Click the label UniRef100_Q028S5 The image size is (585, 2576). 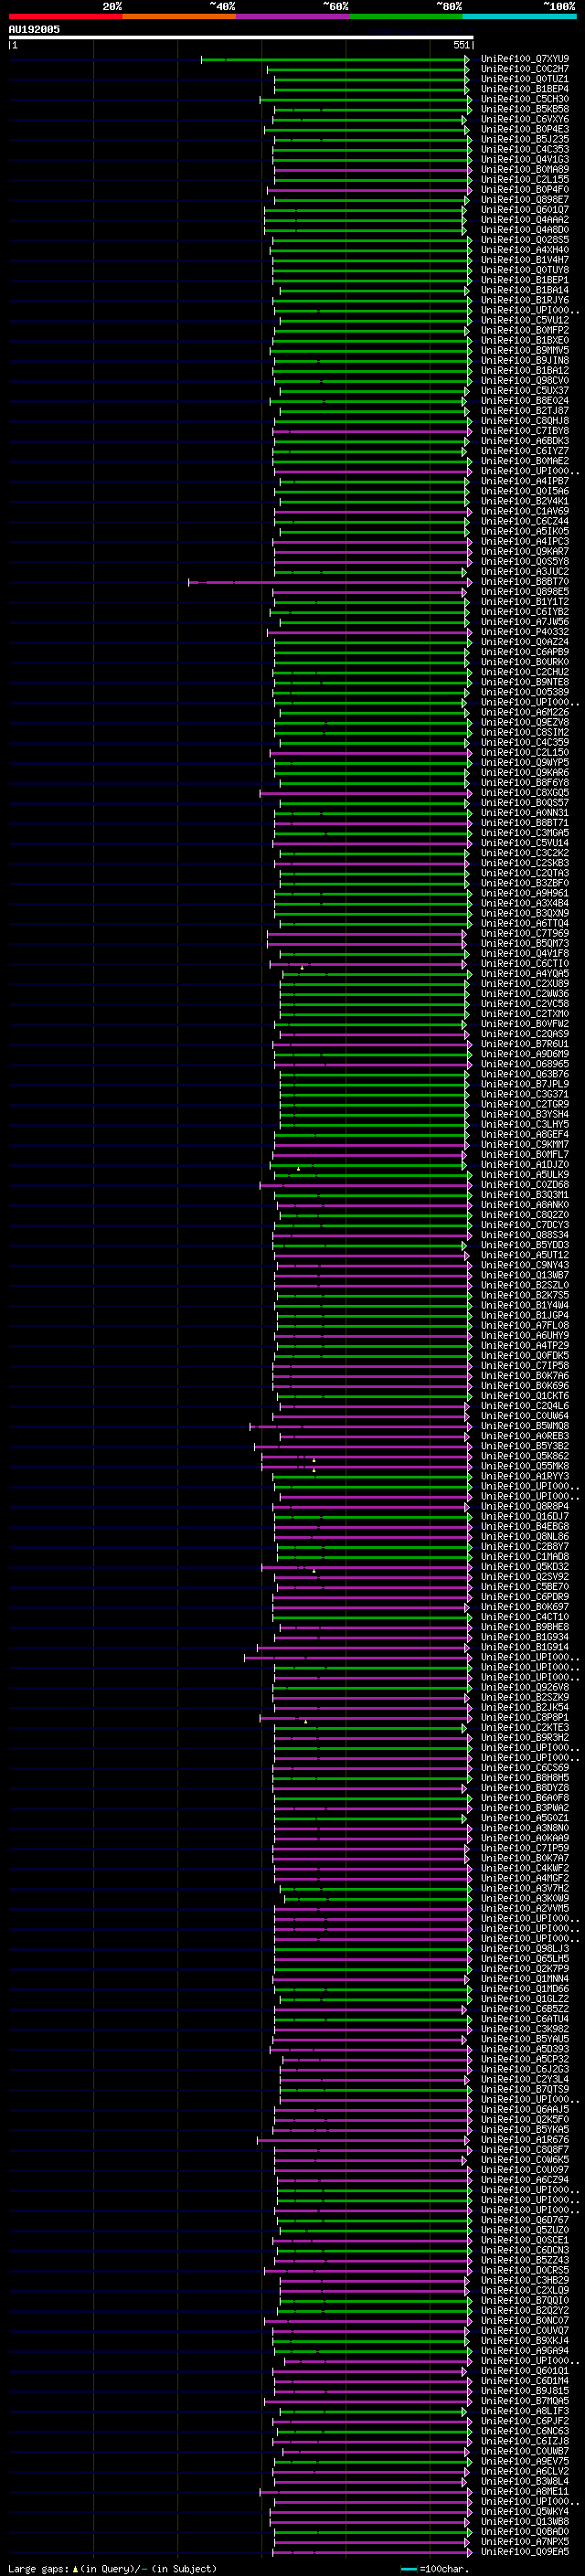tap(524, 240)
